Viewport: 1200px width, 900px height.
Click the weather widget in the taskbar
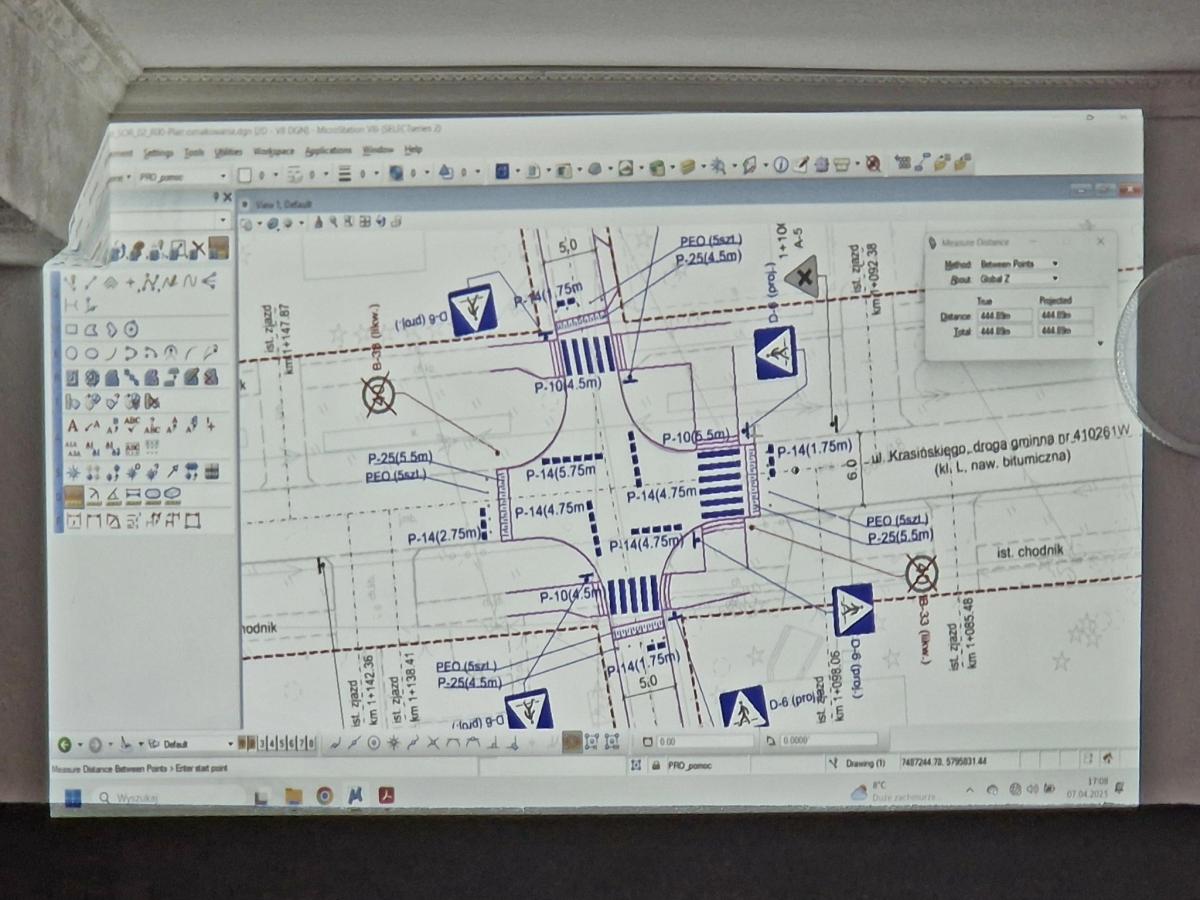(x=893, y=791)
